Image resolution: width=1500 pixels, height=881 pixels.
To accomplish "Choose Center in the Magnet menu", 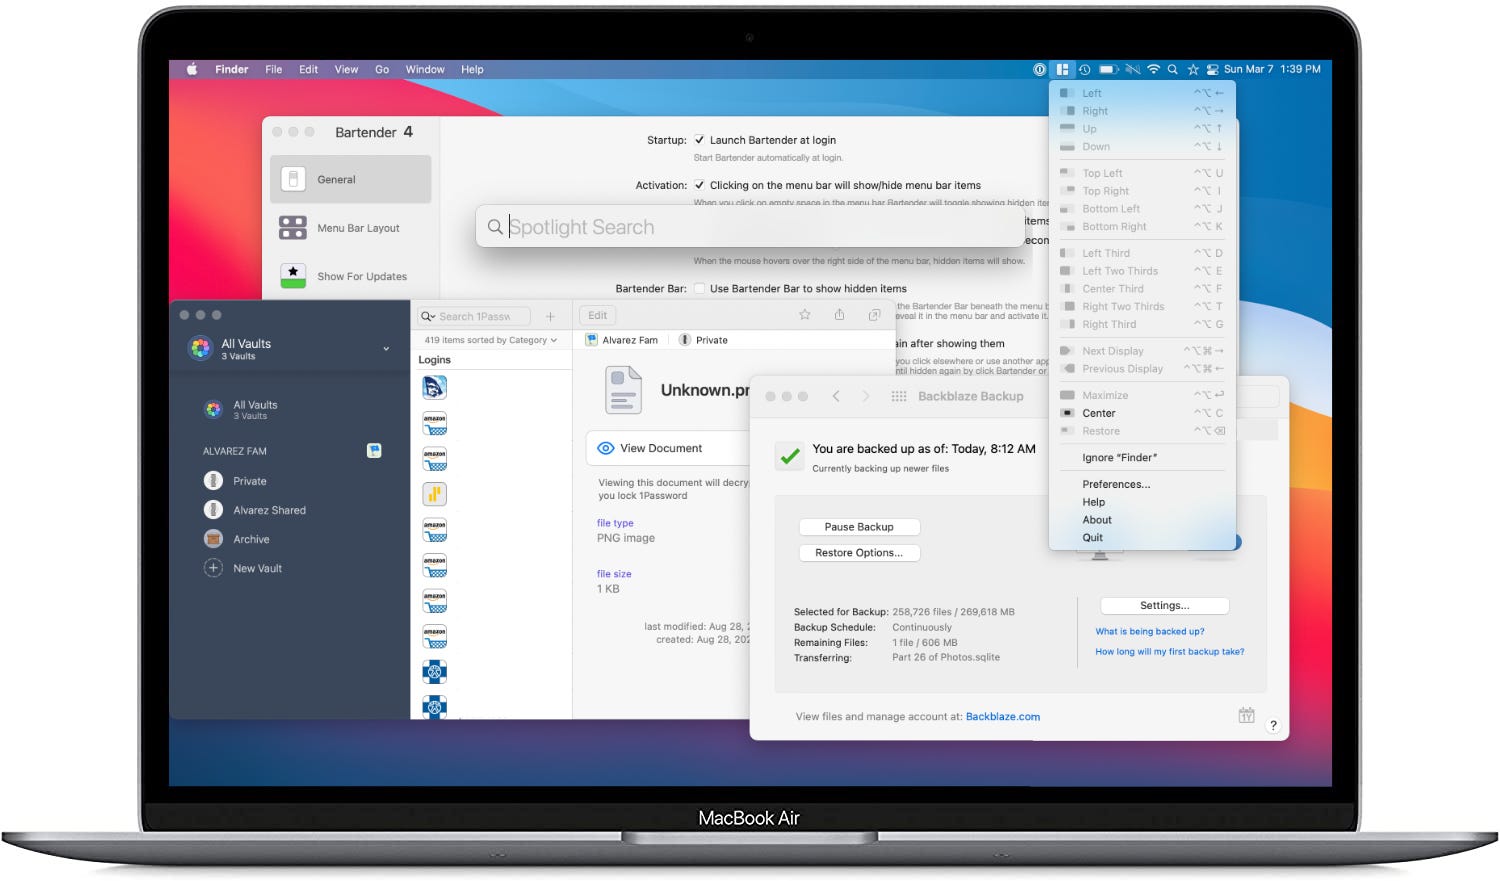I will pyautogui.click(x=1142, y=413).
